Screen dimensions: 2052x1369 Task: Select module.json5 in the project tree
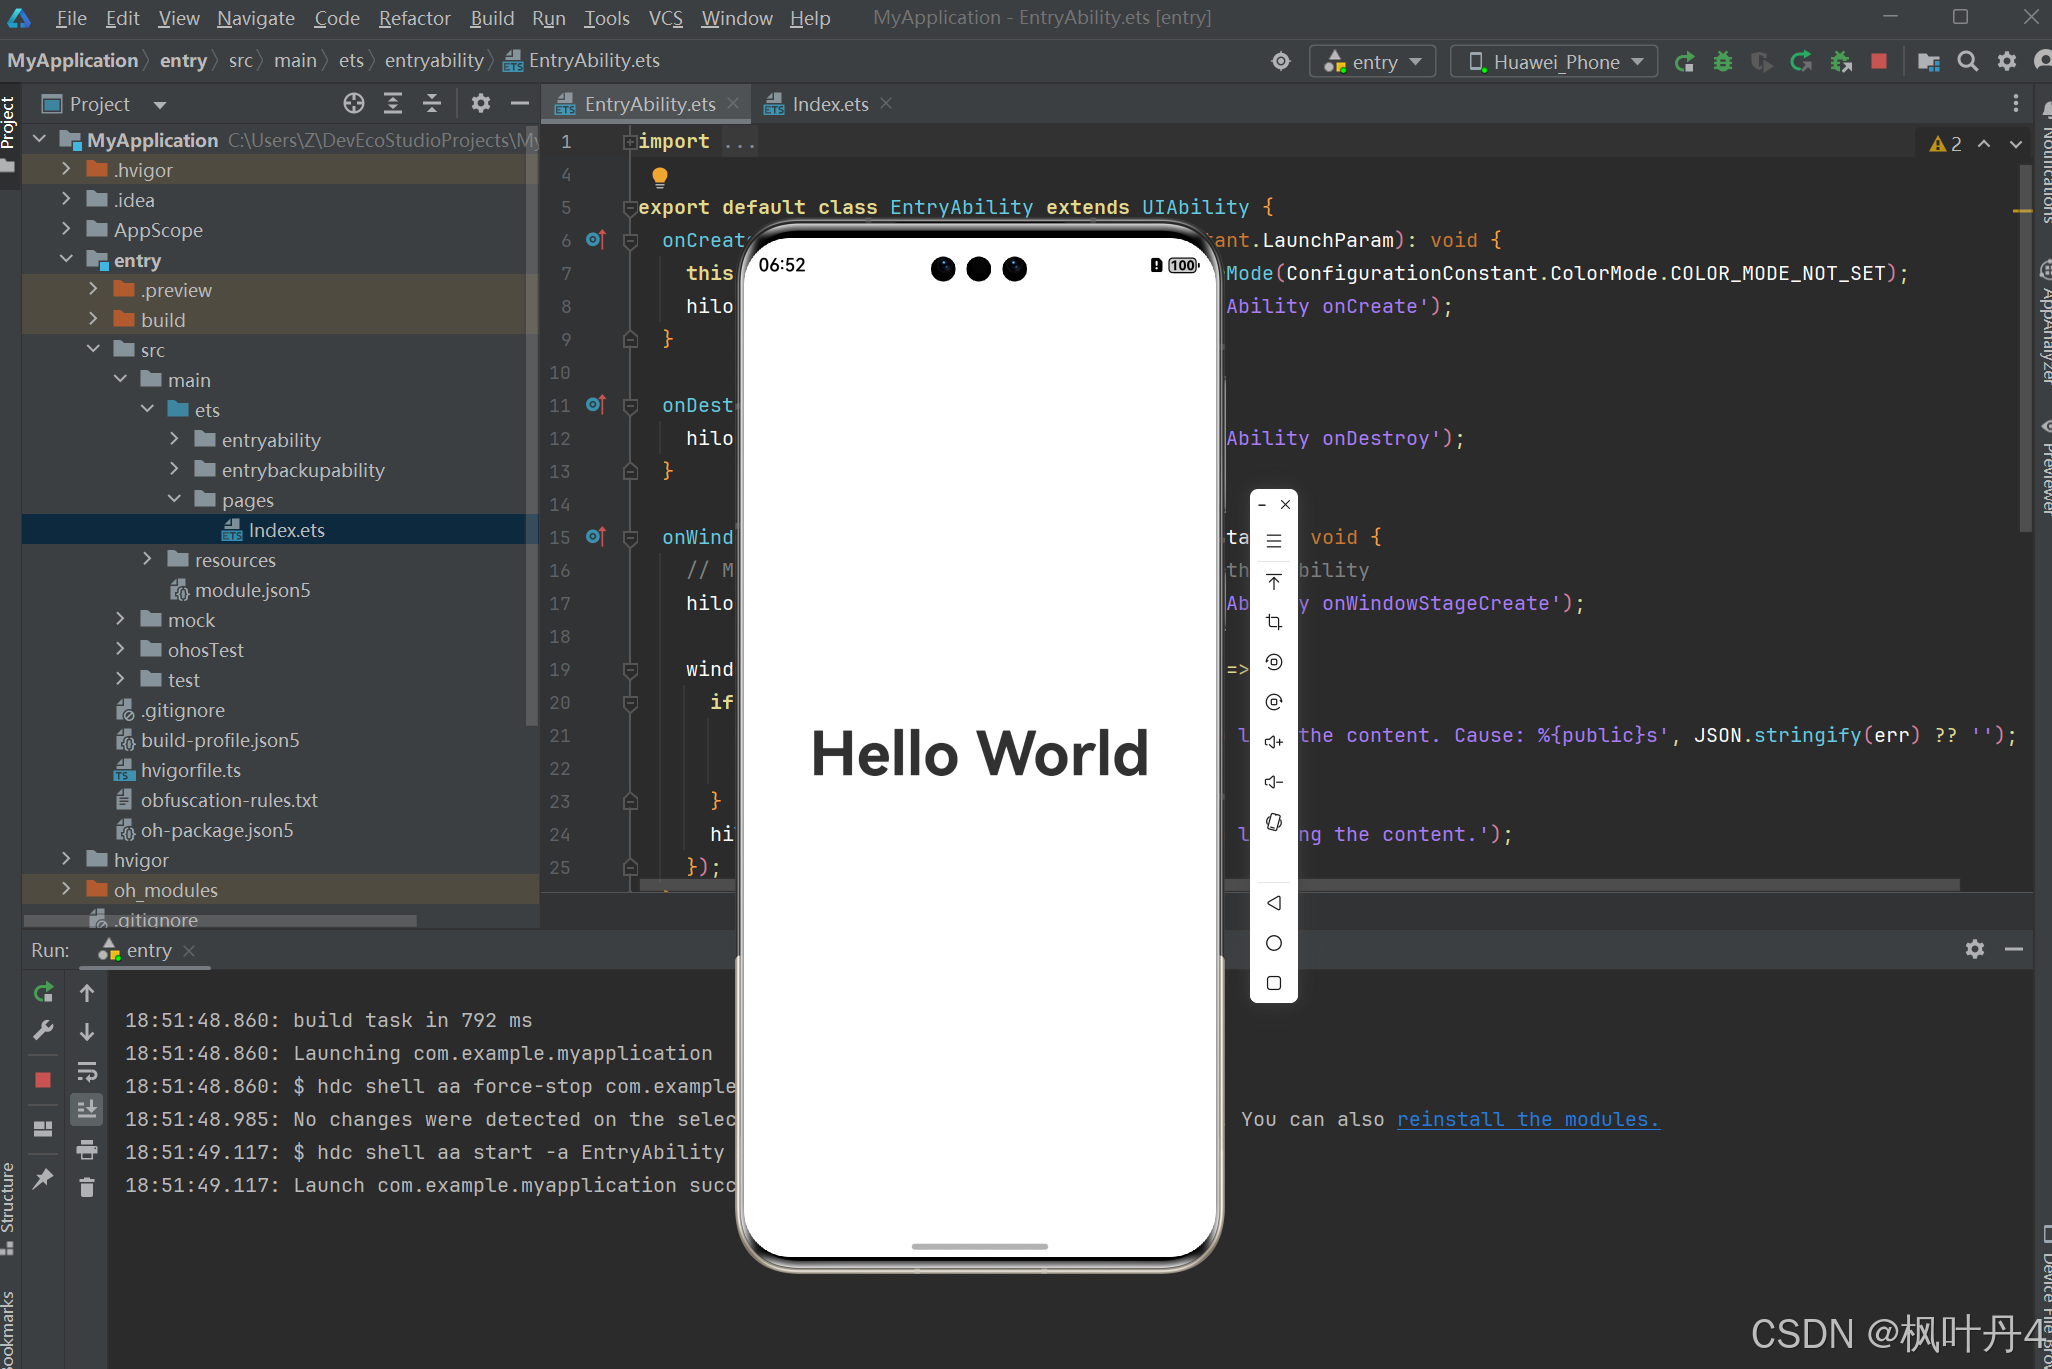(252, 590)
